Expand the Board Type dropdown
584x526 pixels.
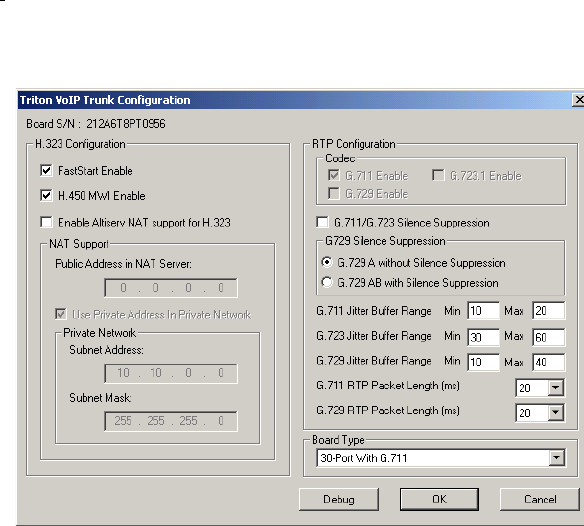tap(556, 458)
